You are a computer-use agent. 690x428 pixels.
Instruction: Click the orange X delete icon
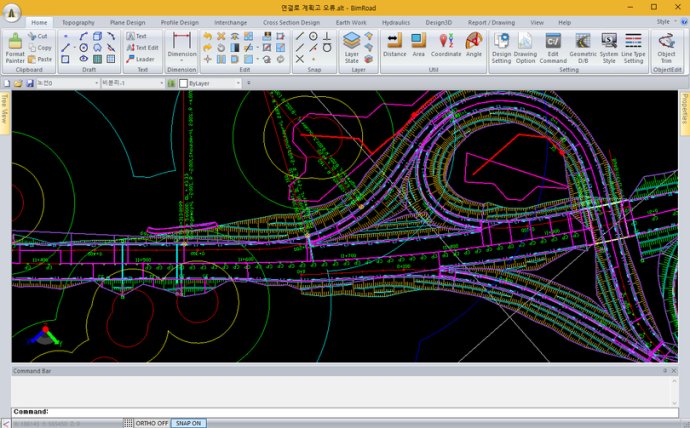point(221,36)
